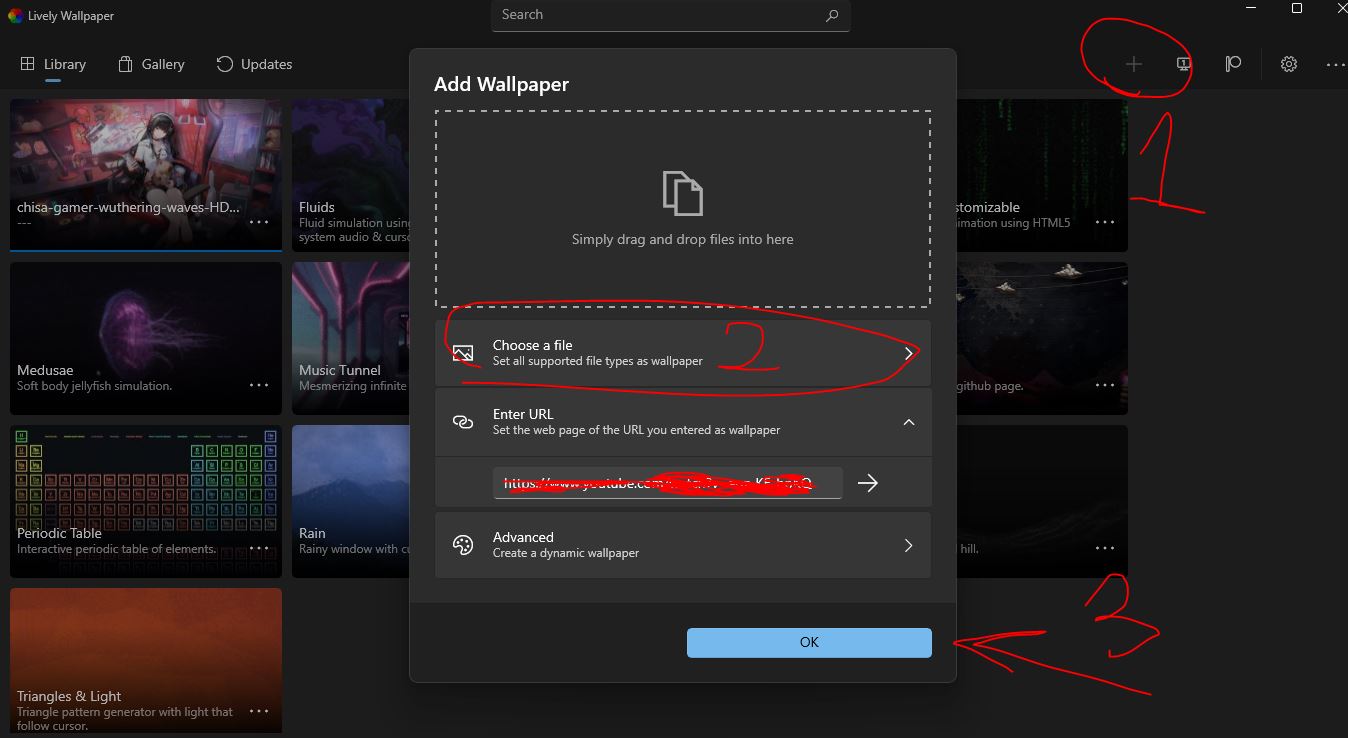Collapse the Enter URL section

pyautogui.click(x=908, y=422)
